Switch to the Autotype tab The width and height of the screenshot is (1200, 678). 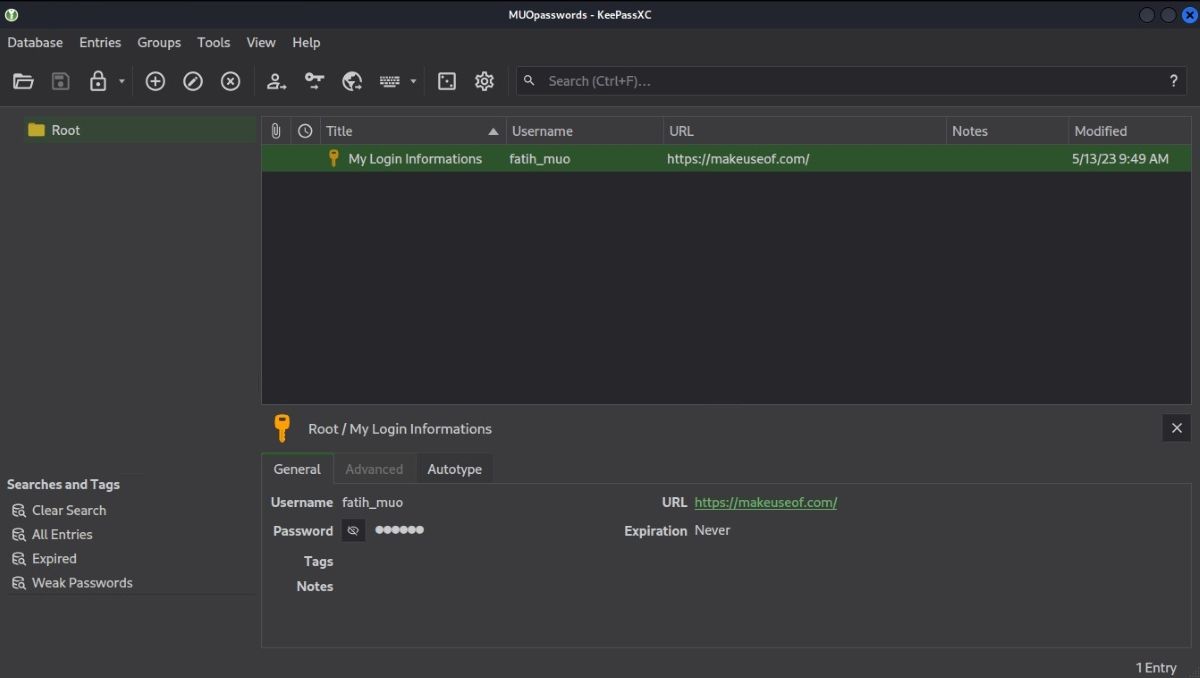coord(455,468)
